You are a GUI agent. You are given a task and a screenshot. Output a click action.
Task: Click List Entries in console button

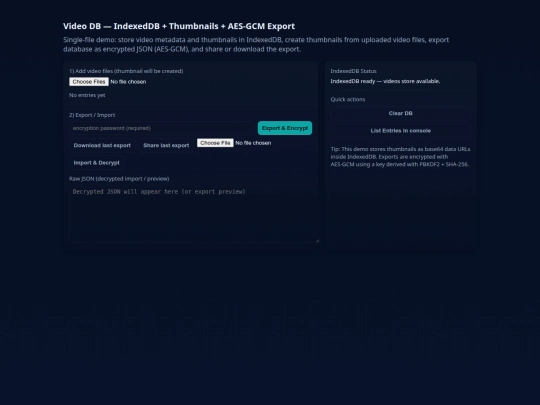401,131
